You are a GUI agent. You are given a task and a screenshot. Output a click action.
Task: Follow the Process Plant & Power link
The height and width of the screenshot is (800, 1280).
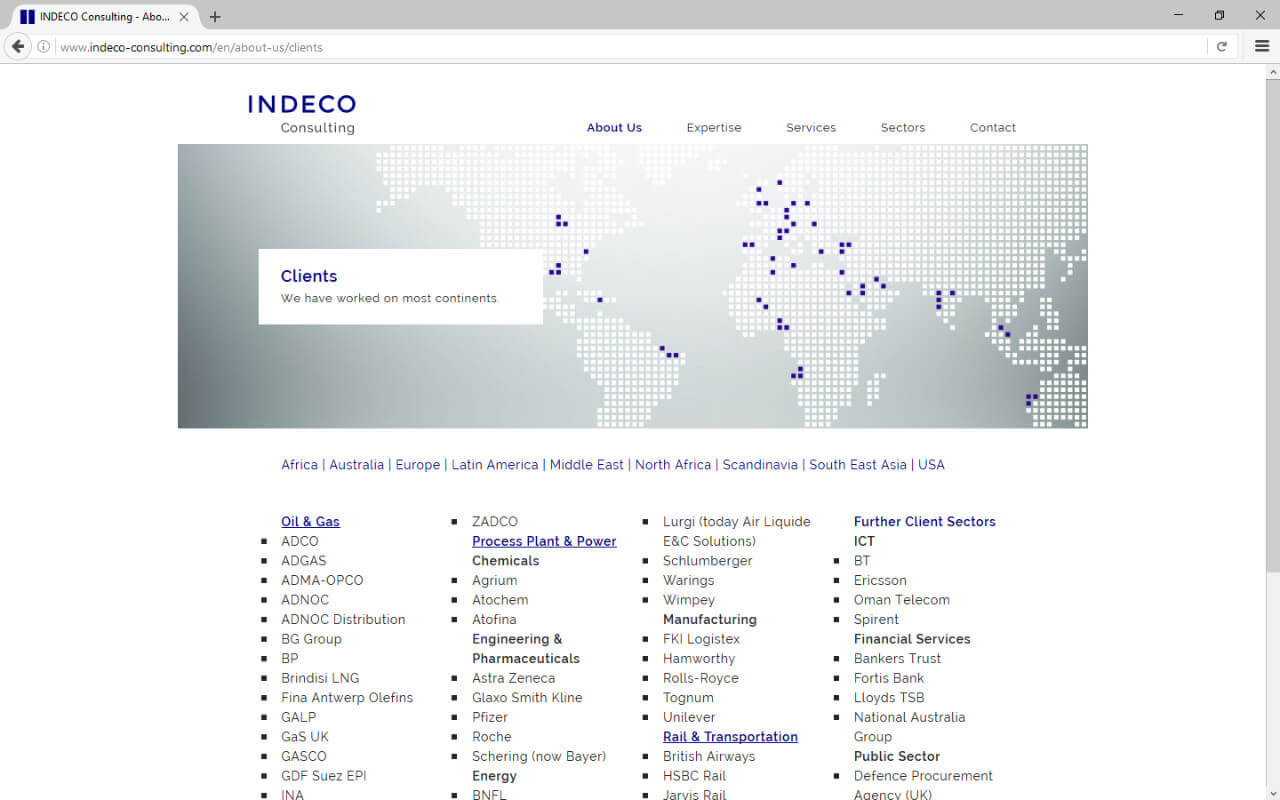click(544, 541)
